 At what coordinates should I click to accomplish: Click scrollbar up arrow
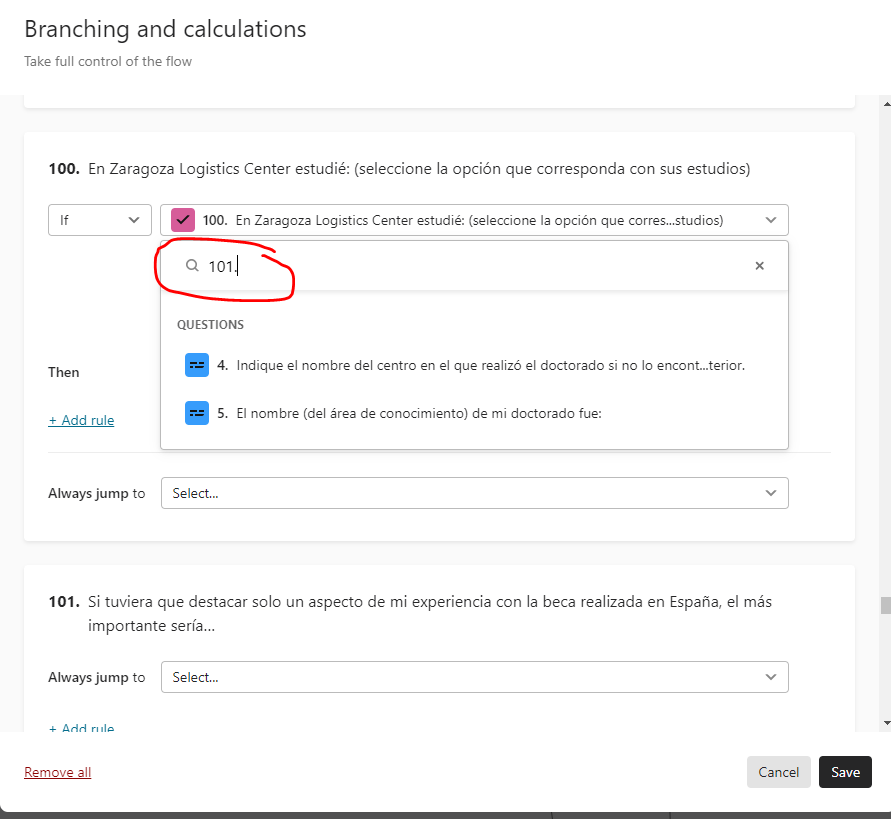(886, 104)
